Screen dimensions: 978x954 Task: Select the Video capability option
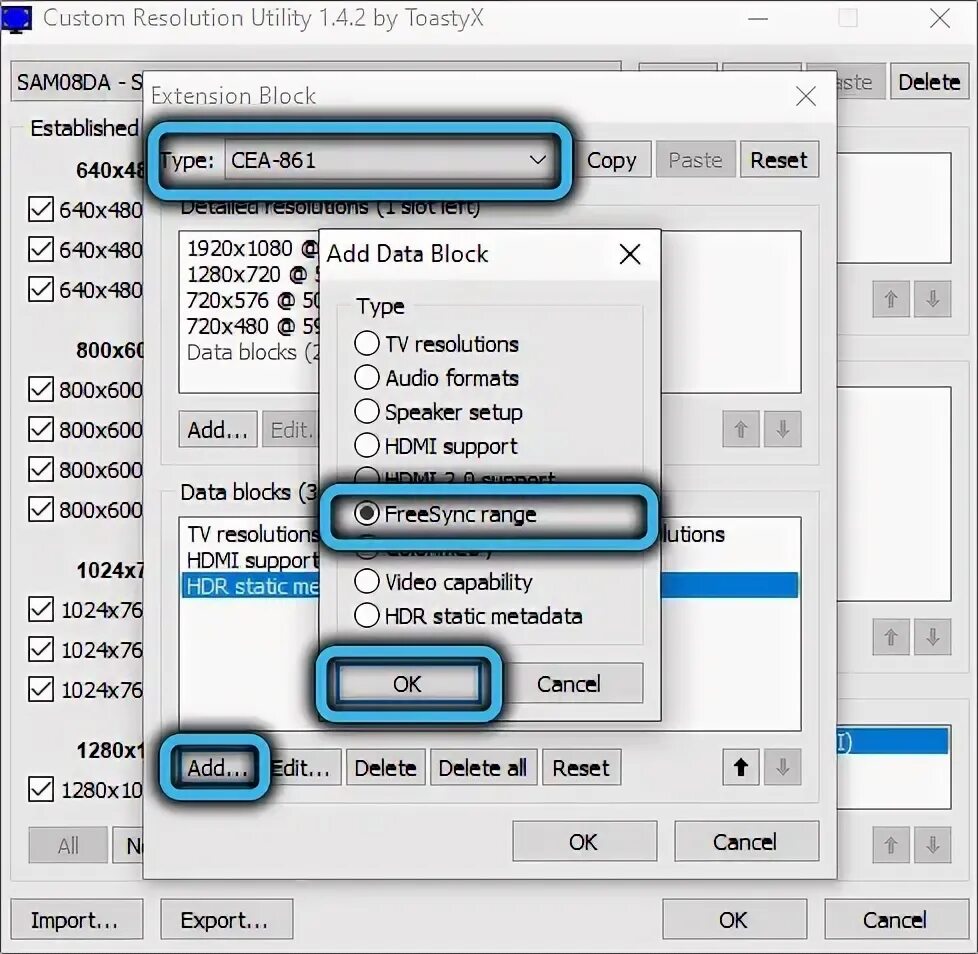(366, 581)
